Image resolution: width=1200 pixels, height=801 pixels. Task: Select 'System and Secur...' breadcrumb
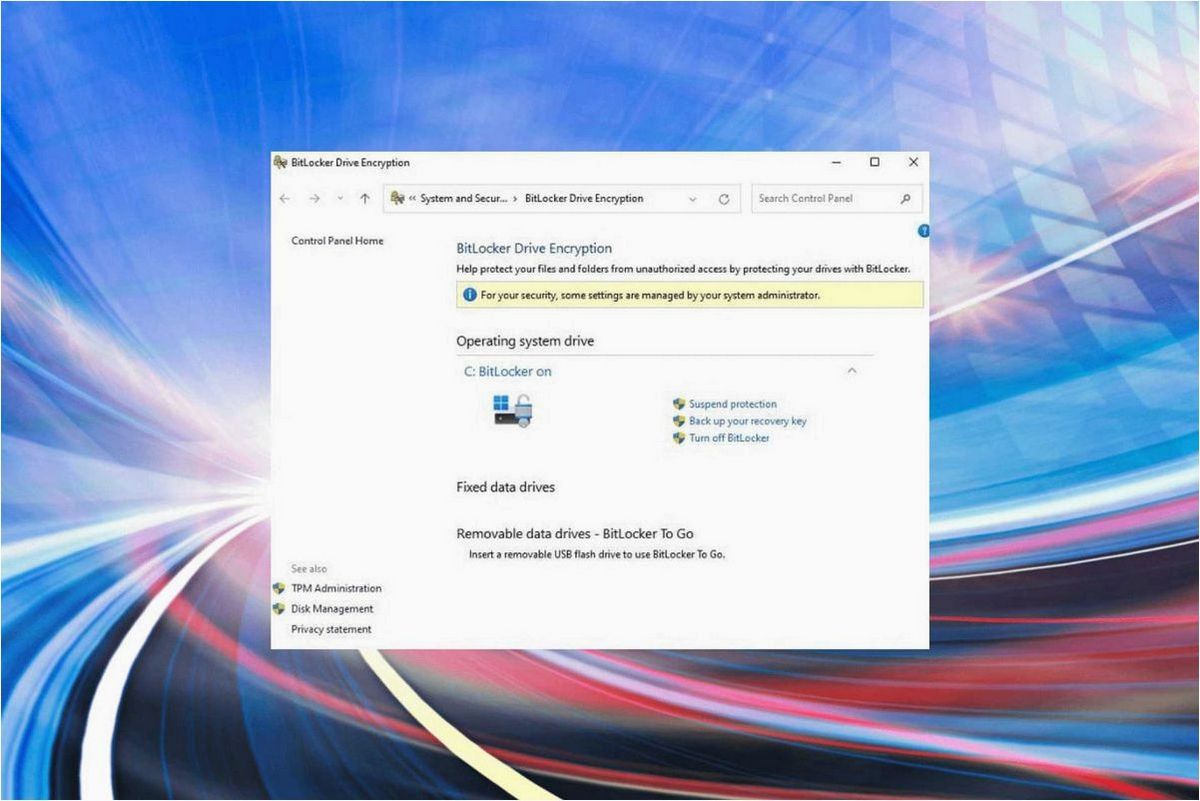click(x=464, y=198)
